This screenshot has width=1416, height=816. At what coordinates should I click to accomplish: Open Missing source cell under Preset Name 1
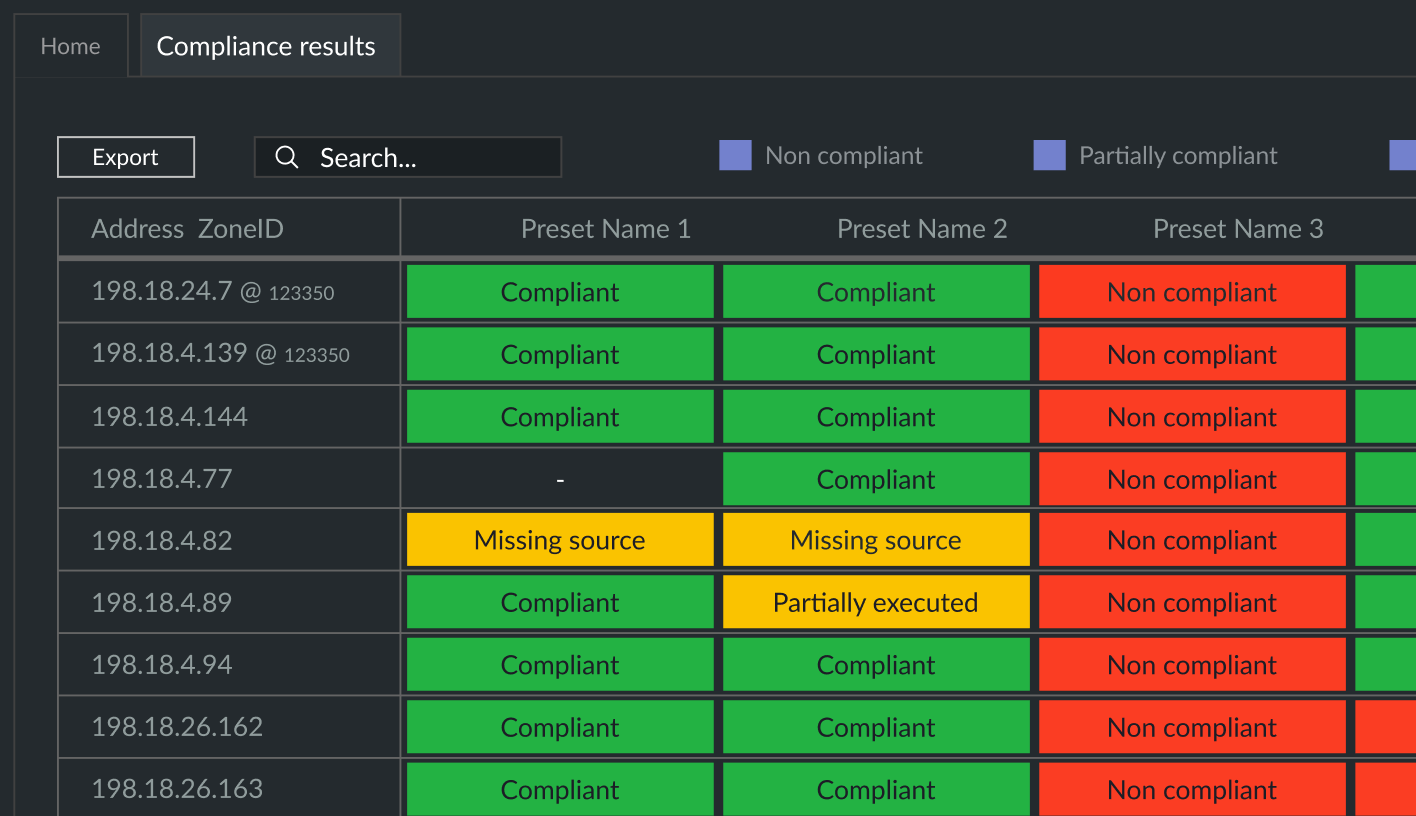click(x=560, y=541)
